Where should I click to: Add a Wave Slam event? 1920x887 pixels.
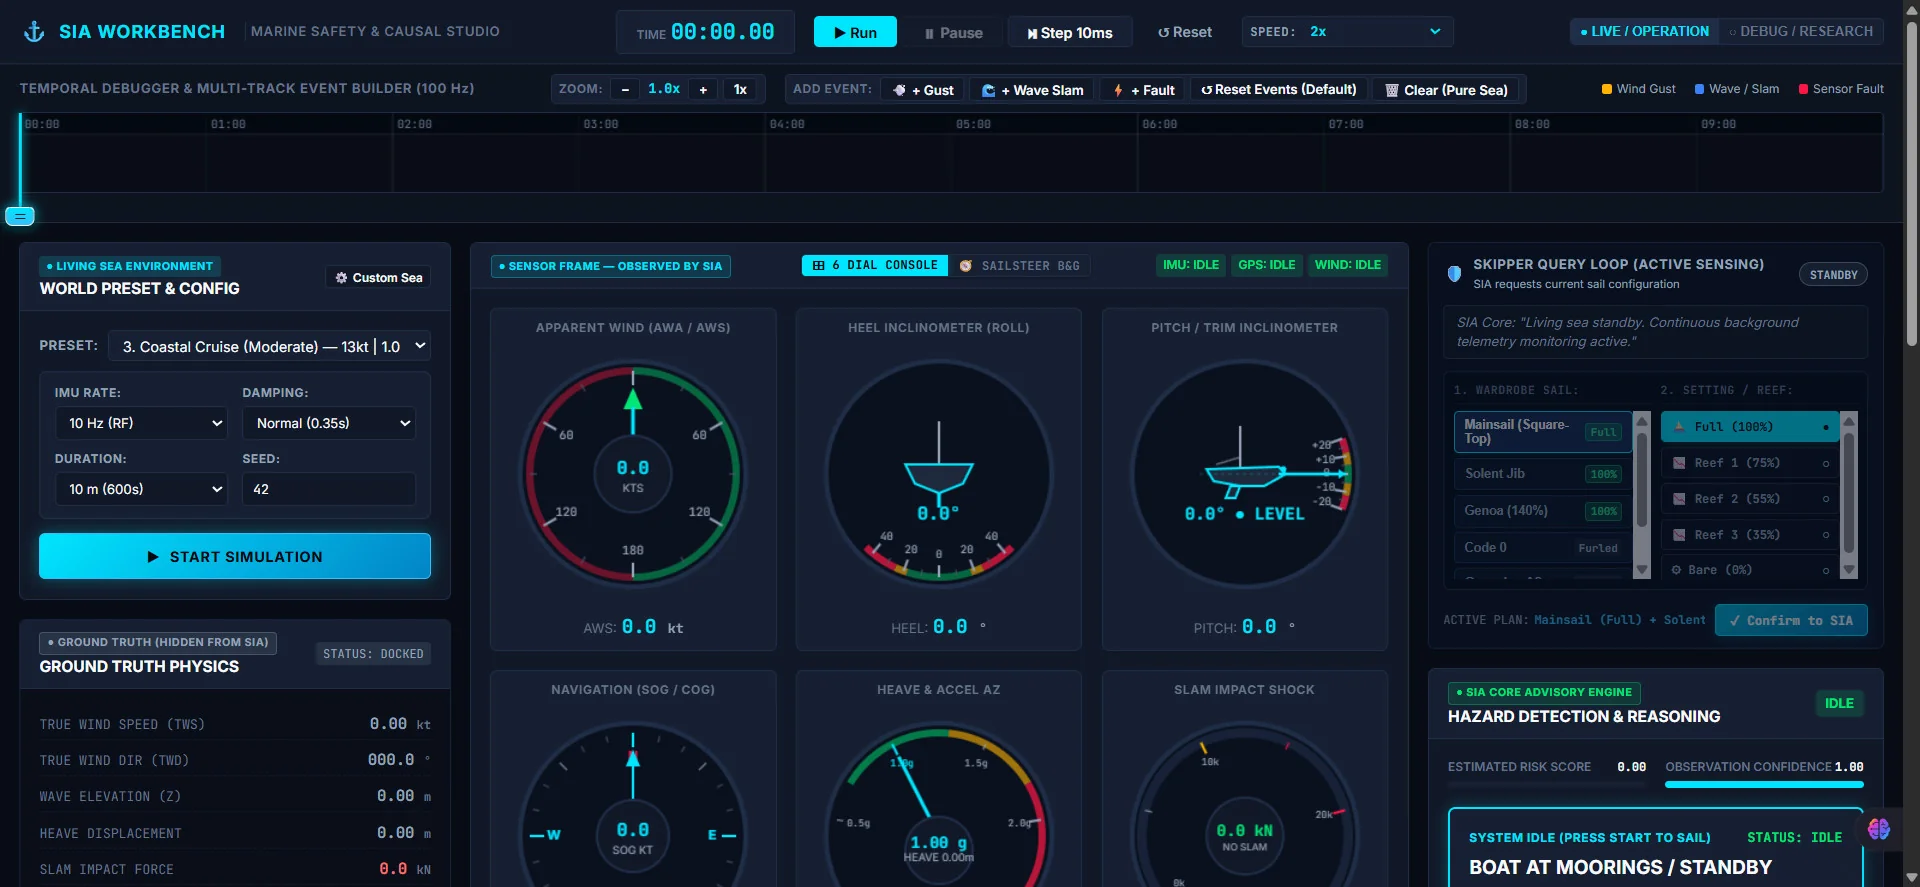pyautogui.click(x=1033, y=90)
